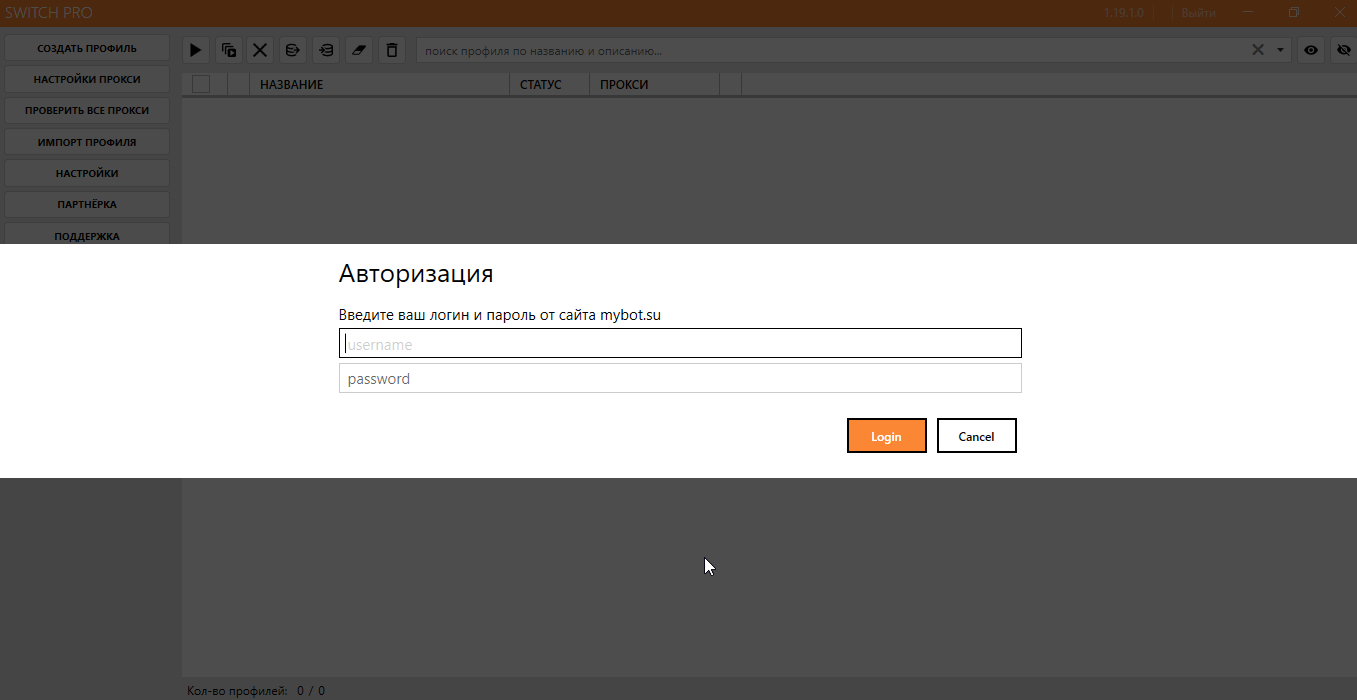Viewport: 1357px width, 700px height.
Task: Click the eraser toolbar icon
Action: (359, 50)
